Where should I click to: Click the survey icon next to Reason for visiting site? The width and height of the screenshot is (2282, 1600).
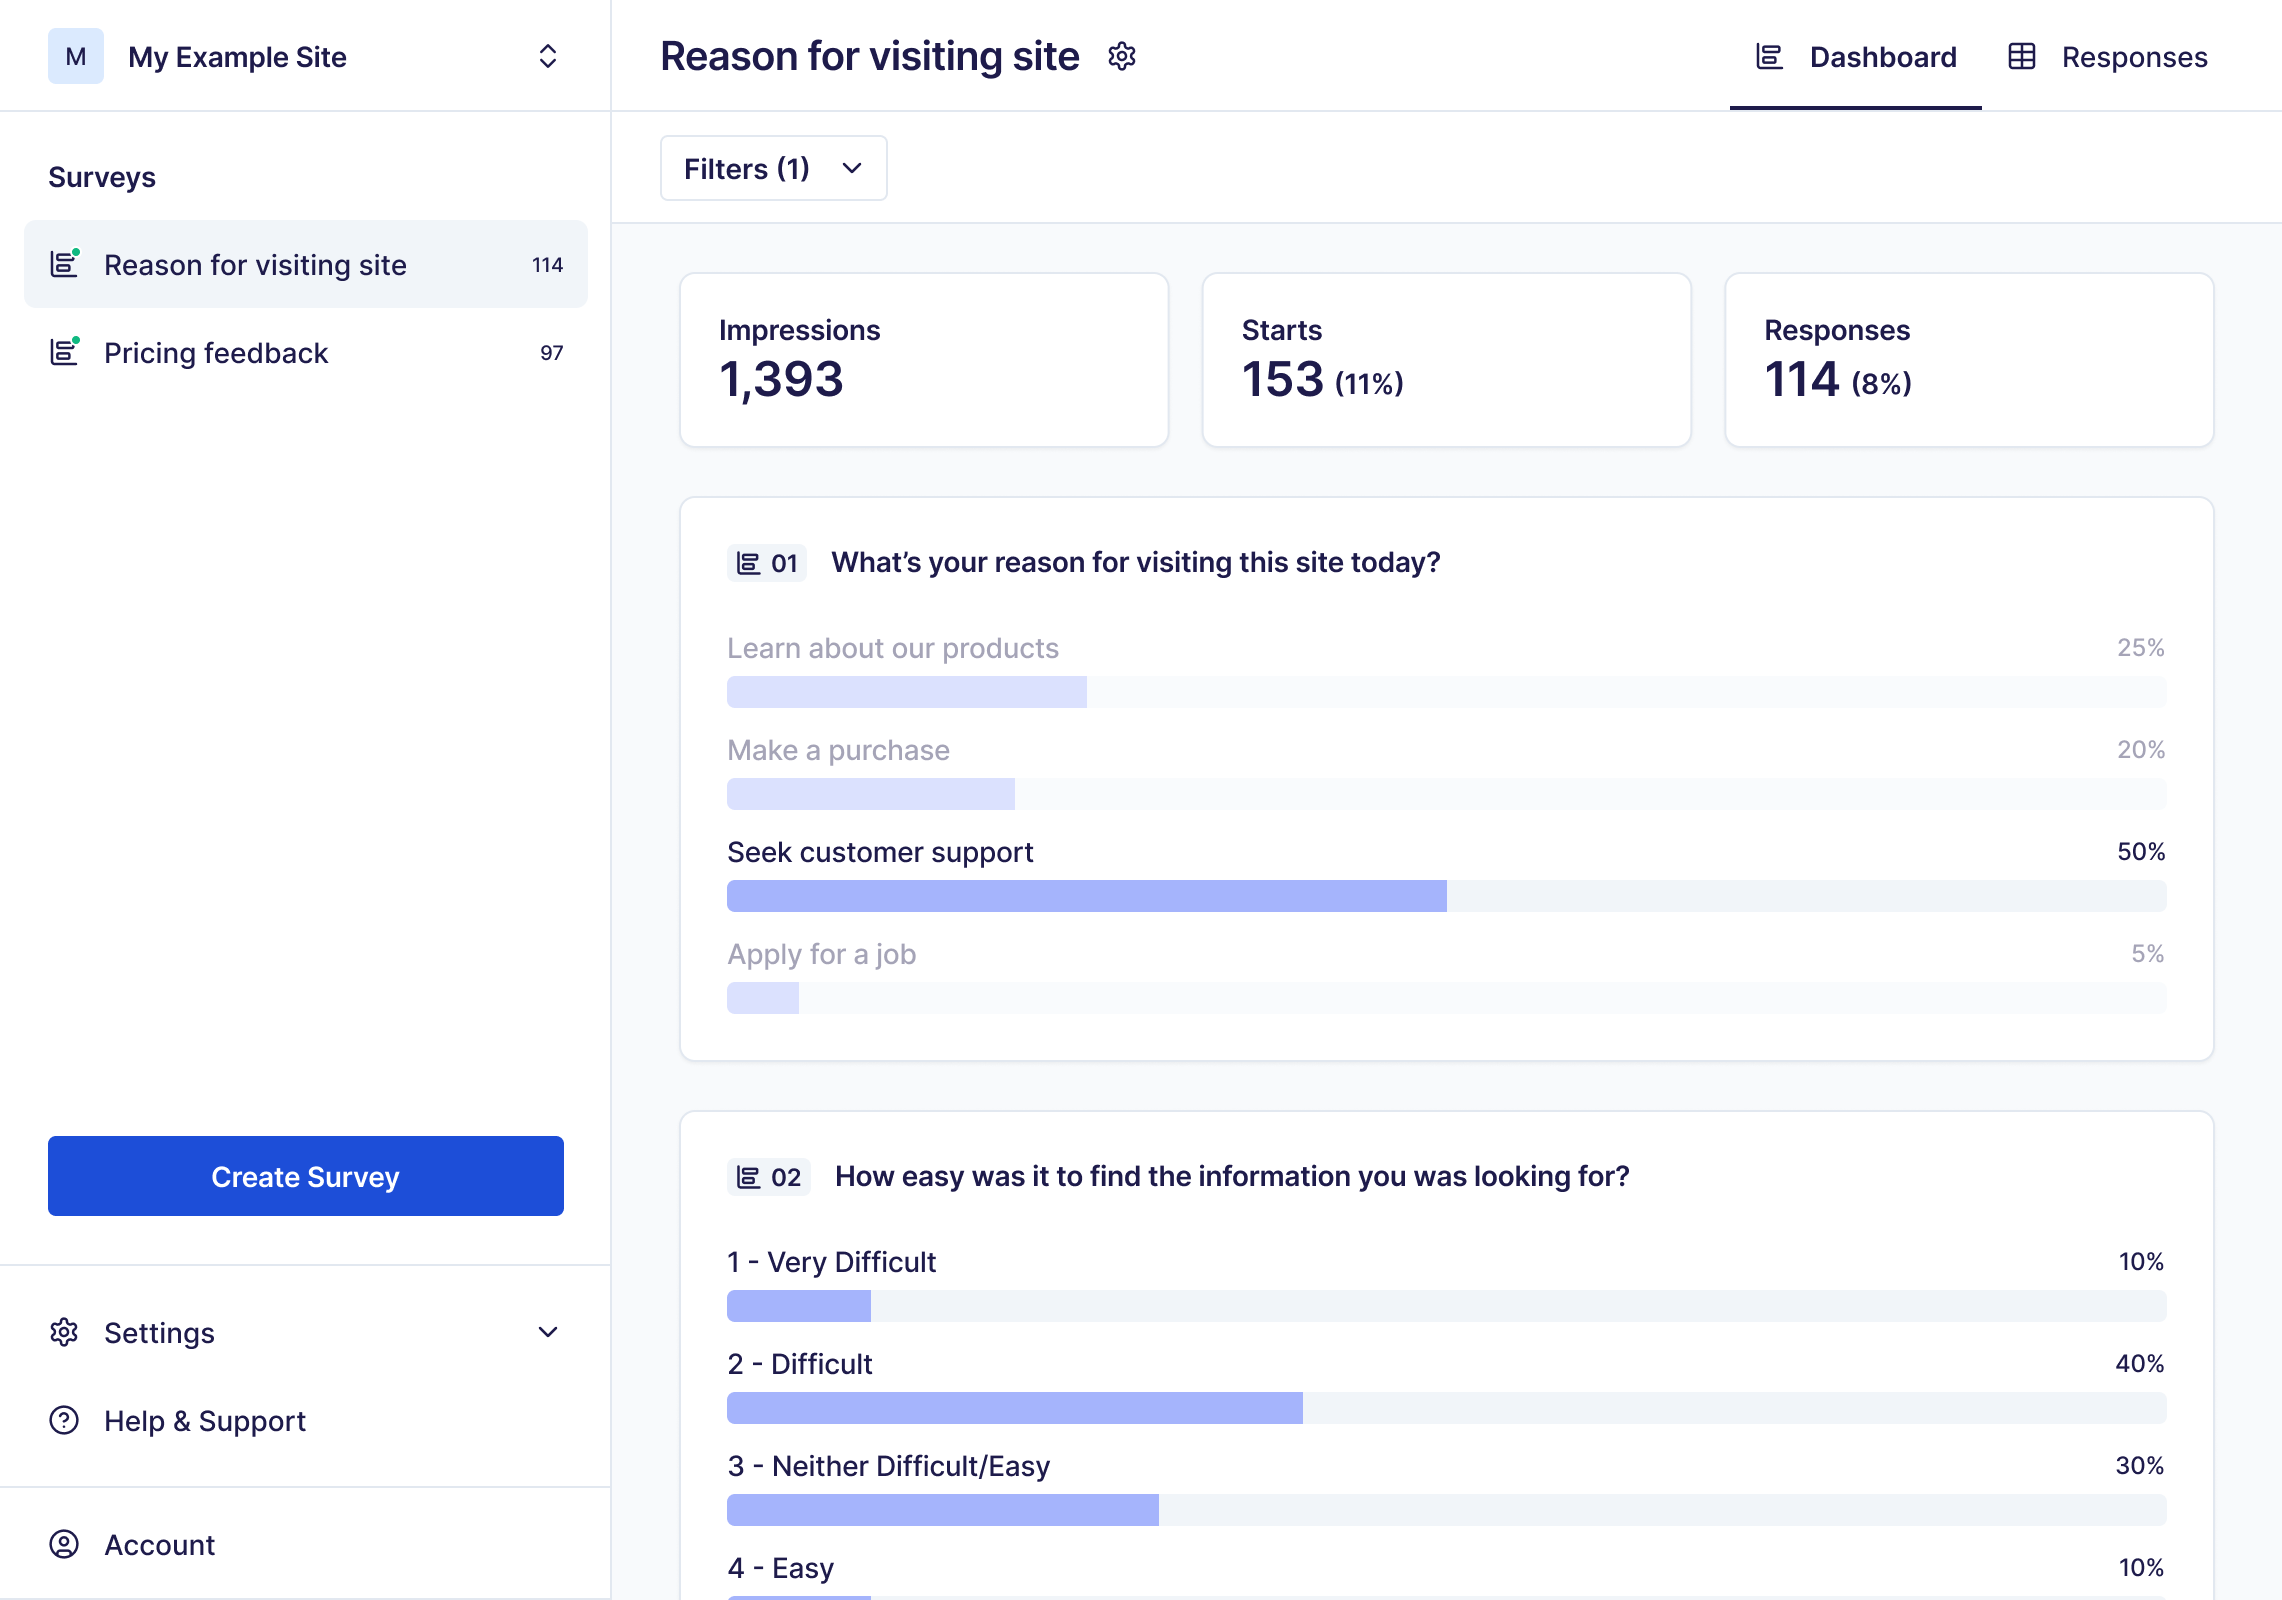tap(64, 264)
